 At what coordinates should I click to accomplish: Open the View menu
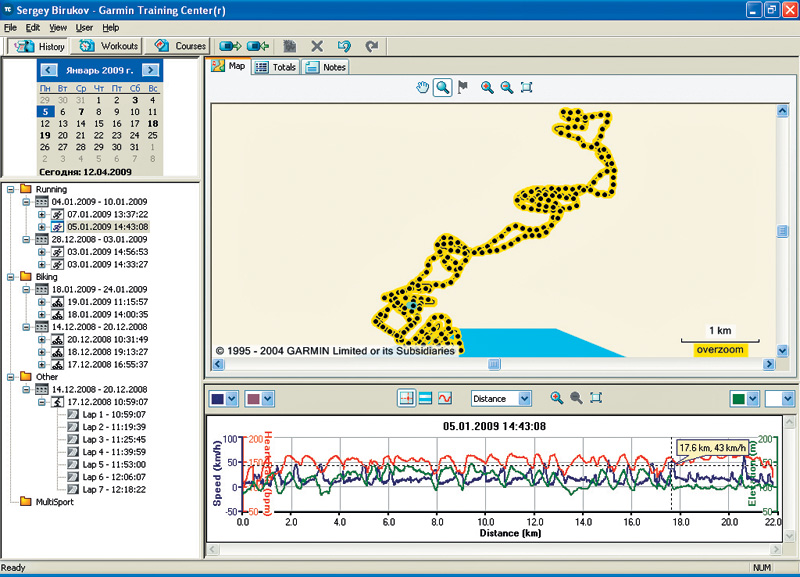[x=58, y=28]
